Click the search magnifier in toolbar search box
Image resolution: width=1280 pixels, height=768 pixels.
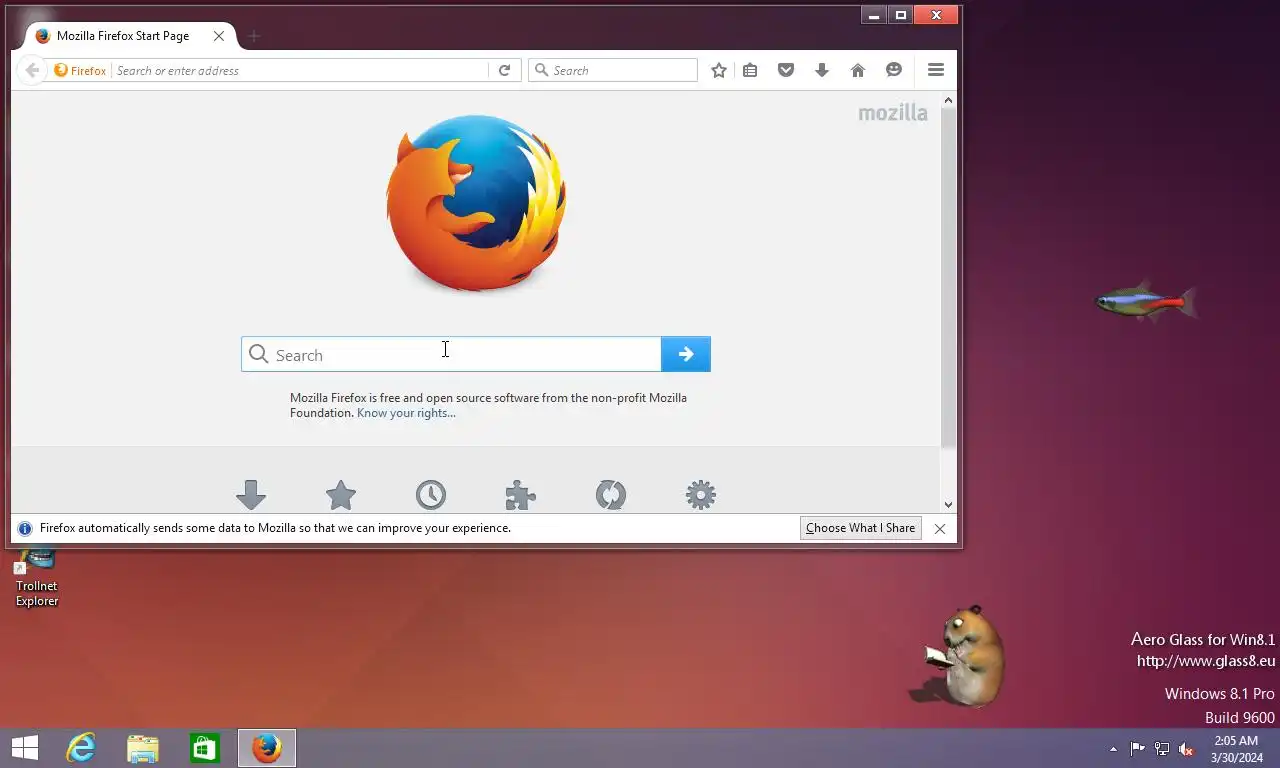(x=542, y=70)
